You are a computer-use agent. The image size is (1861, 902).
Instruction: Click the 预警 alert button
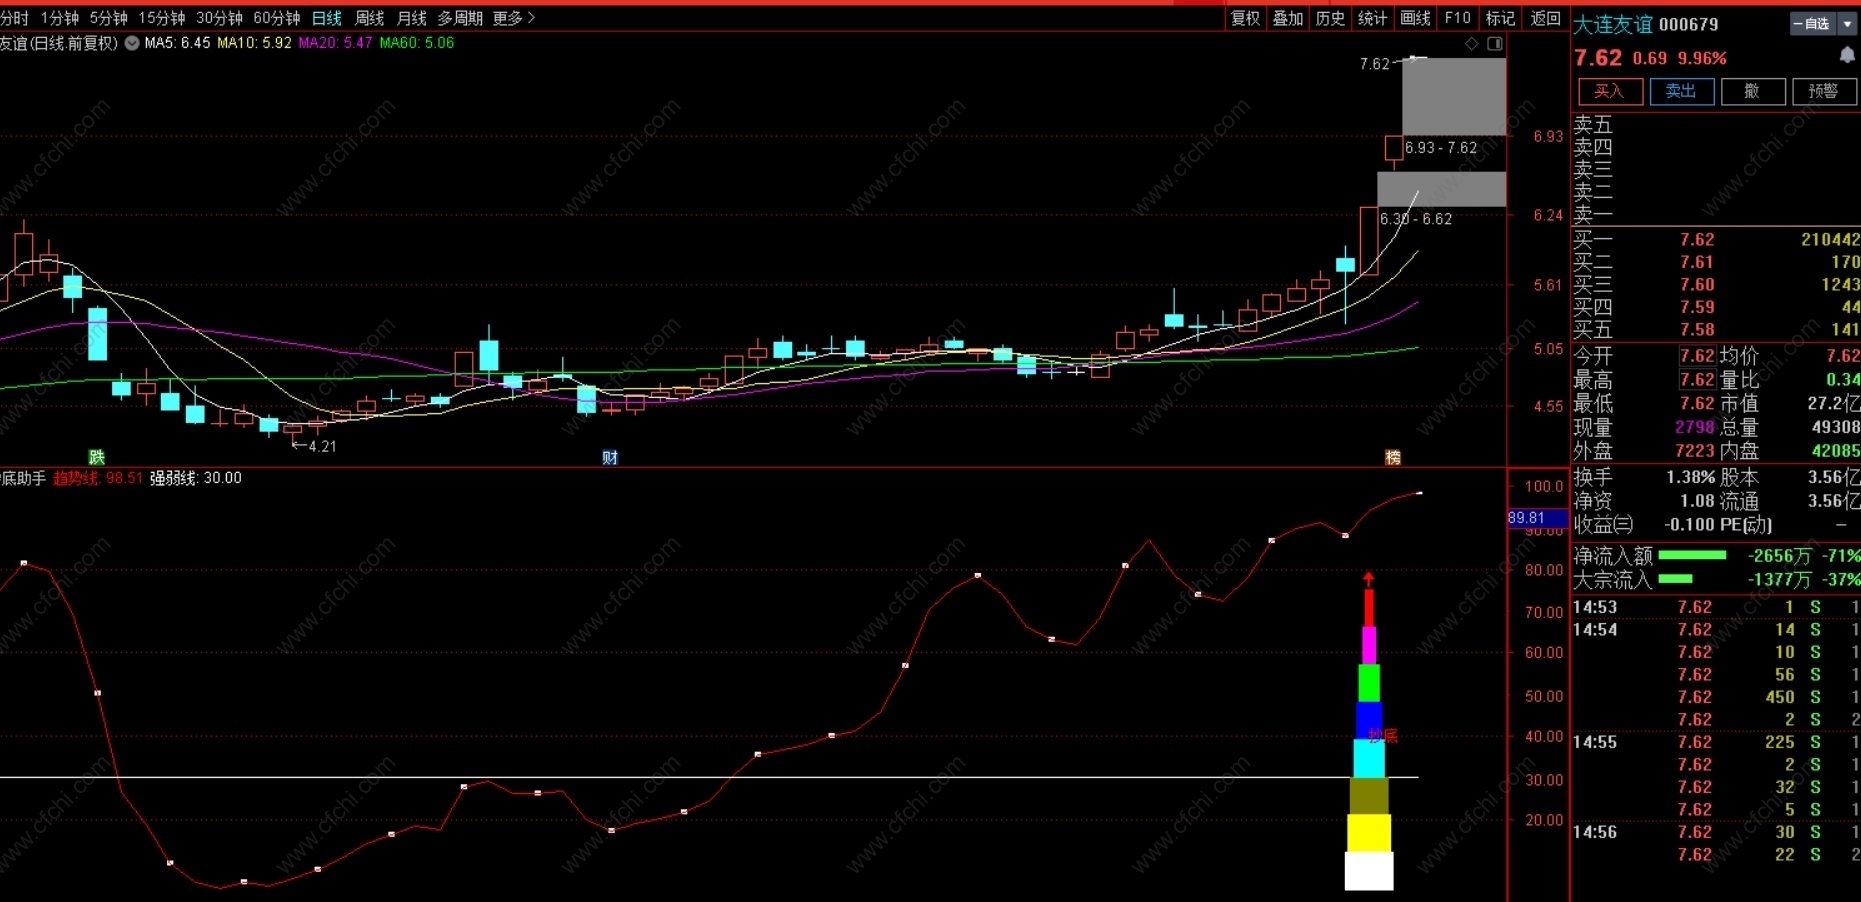[x=1824, y=91]
